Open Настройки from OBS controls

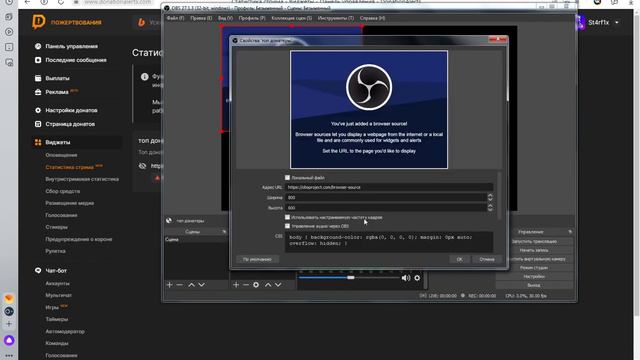pyautogui.click(x=534, y=276)
